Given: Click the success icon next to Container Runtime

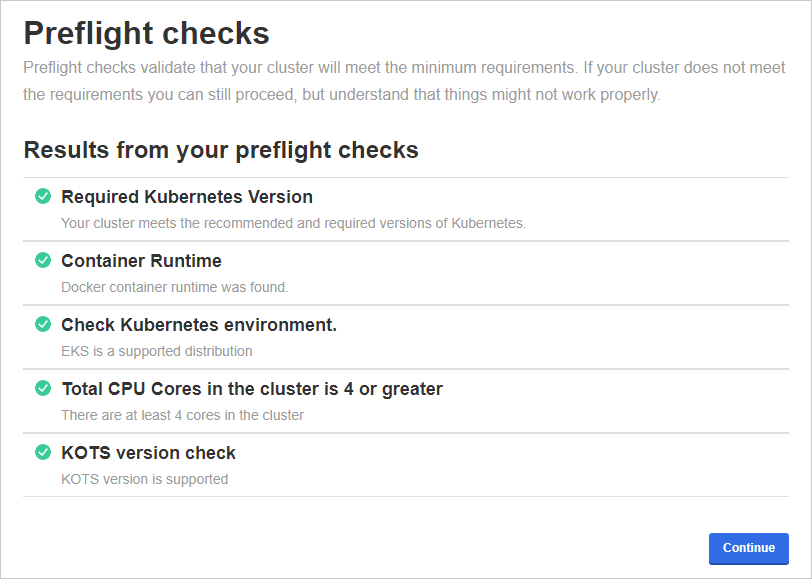Looking at the screenshot, I should (x=42, y=260).
